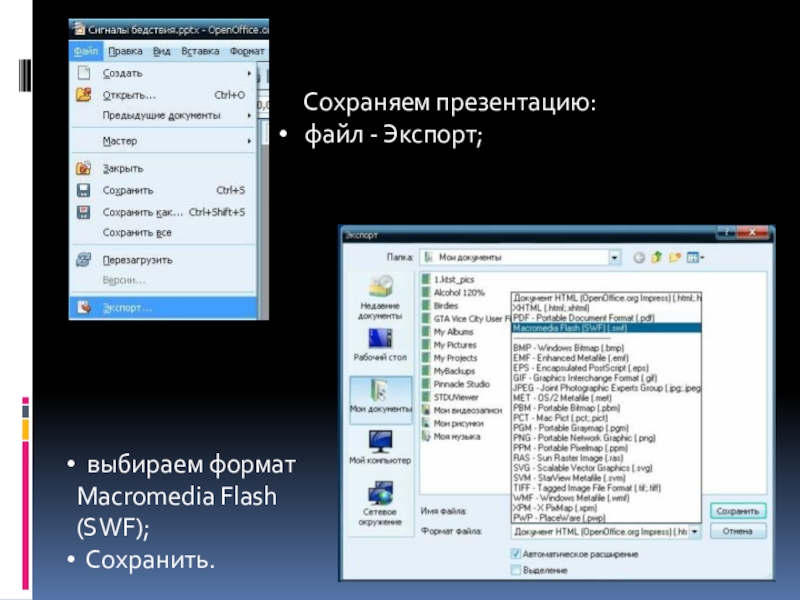Open the Моя музыка folder
This screenshot has height=600, width=800.
451,437
